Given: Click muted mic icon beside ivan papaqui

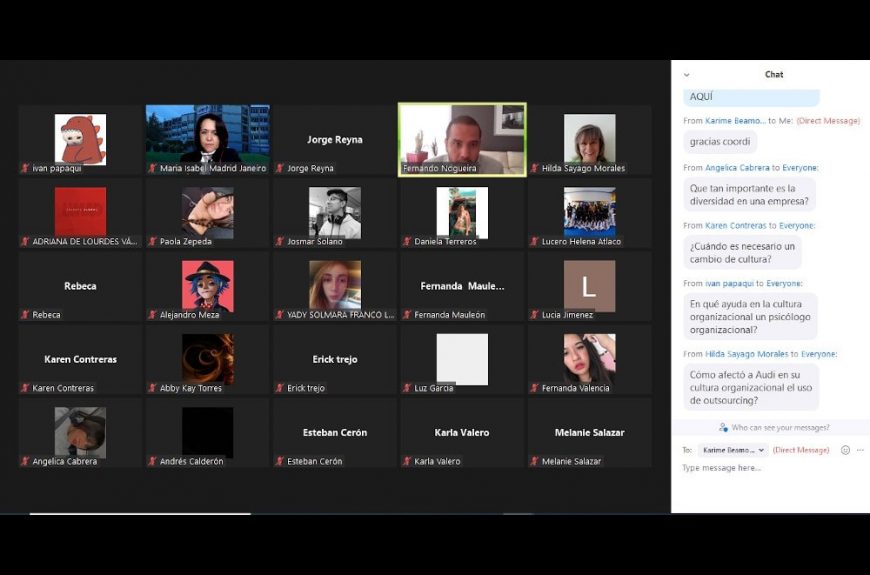Looking at the screenshot, I should point(25,168).
